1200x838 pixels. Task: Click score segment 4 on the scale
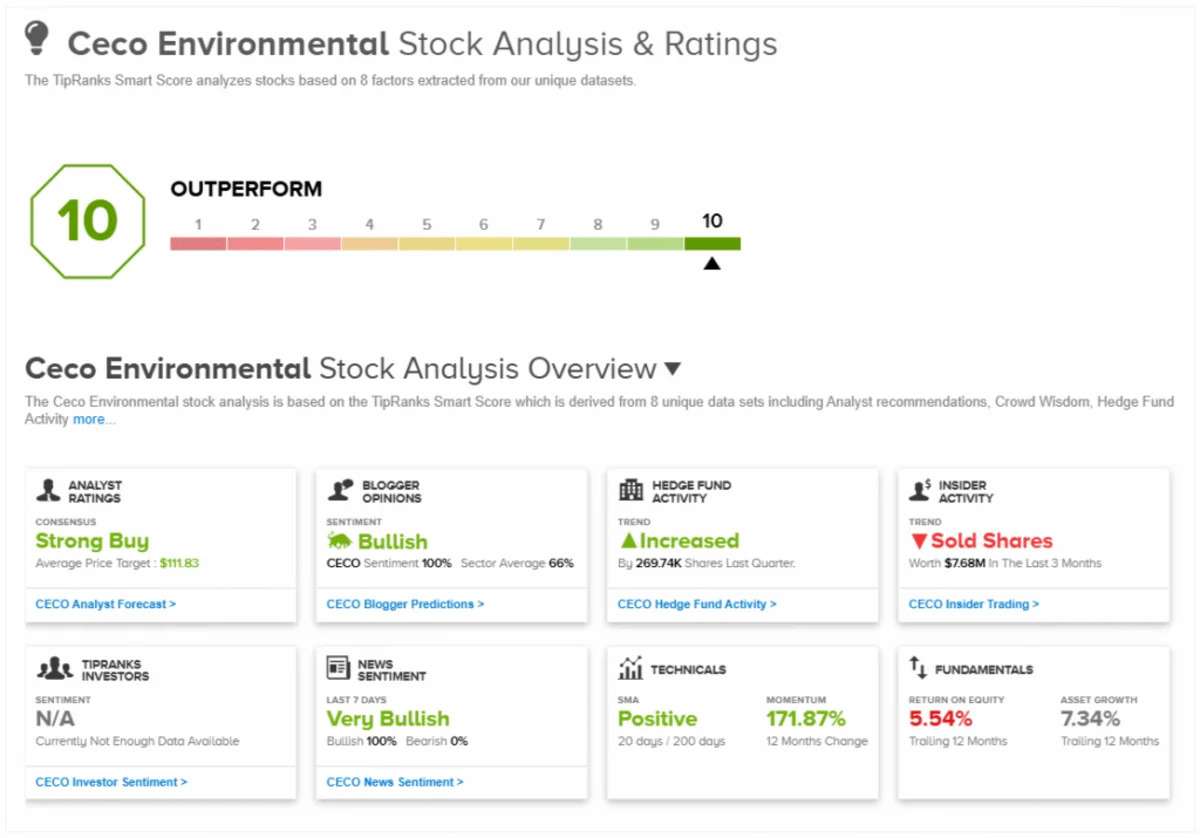coord(369,243)
